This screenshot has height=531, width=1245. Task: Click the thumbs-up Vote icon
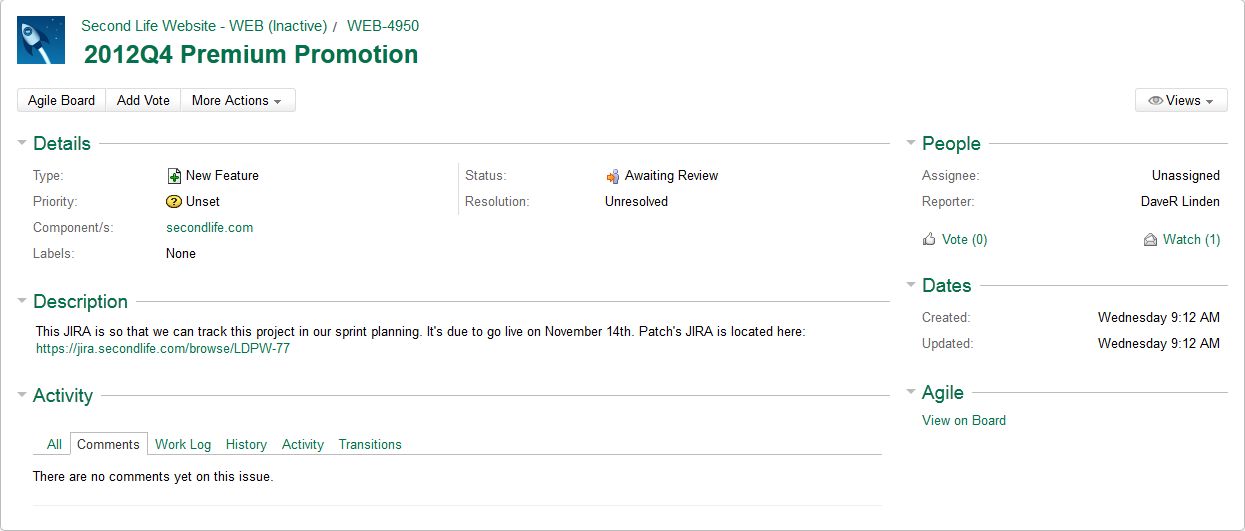[x=929, y=240]
